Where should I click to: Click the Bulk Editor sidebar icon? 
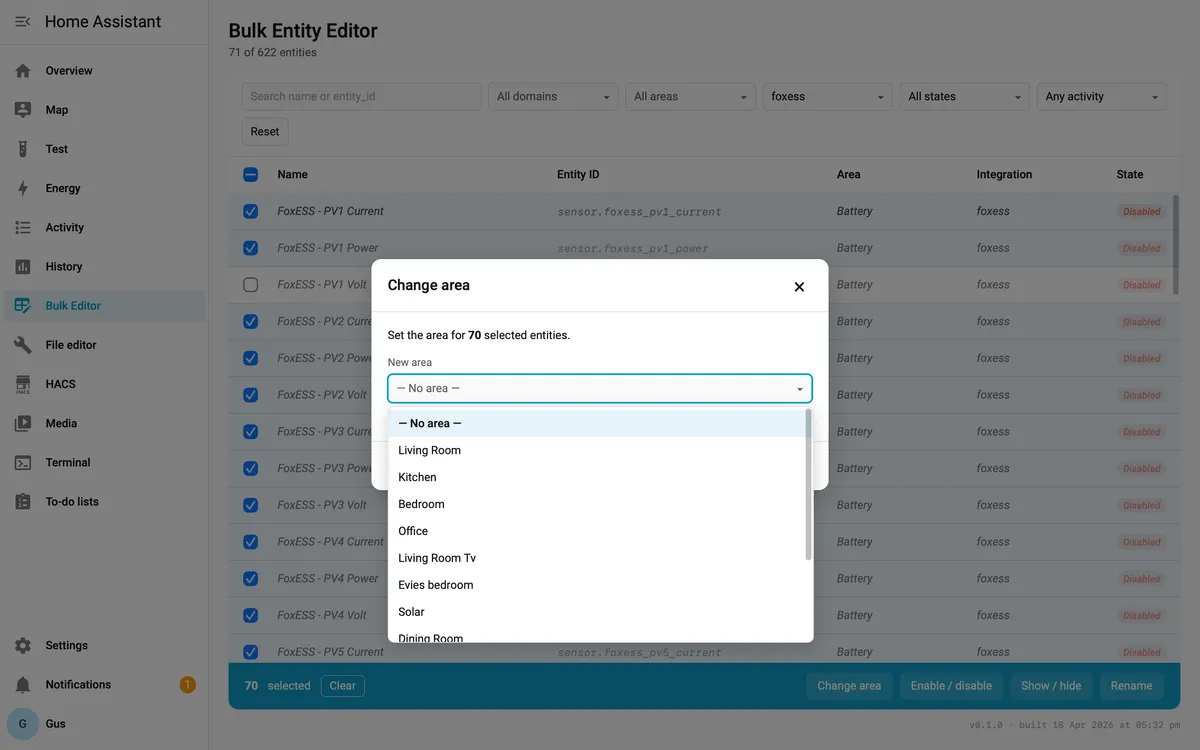click(x=23, y=306)
